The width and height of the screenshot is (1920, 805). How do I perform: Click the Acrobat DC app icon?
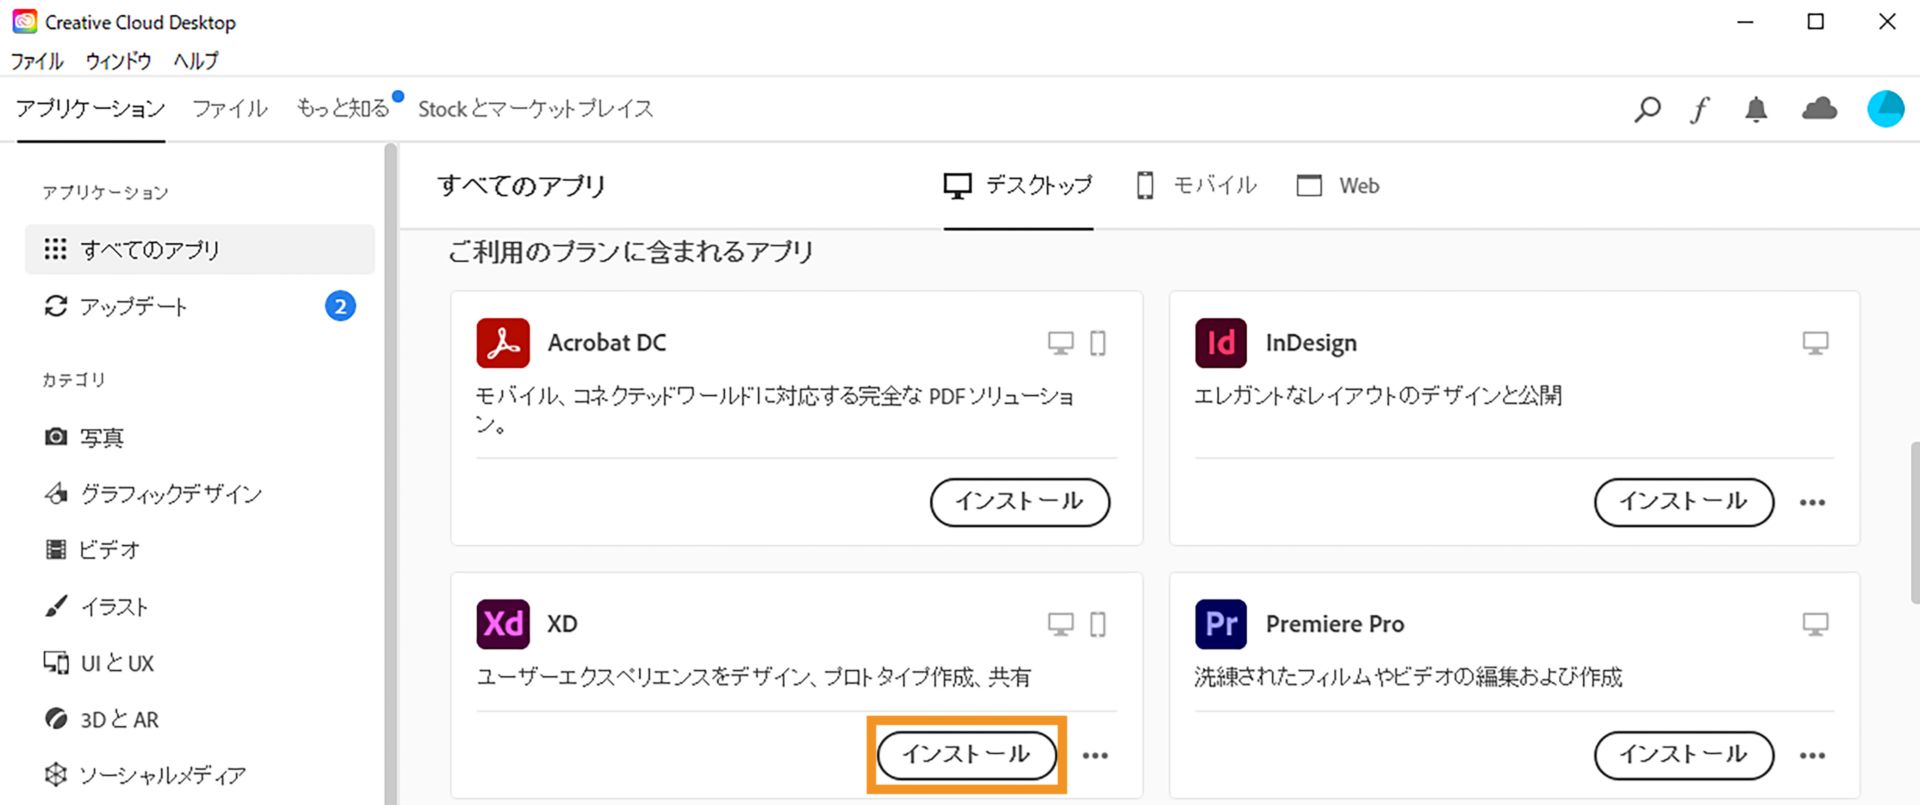coord(503,343)
